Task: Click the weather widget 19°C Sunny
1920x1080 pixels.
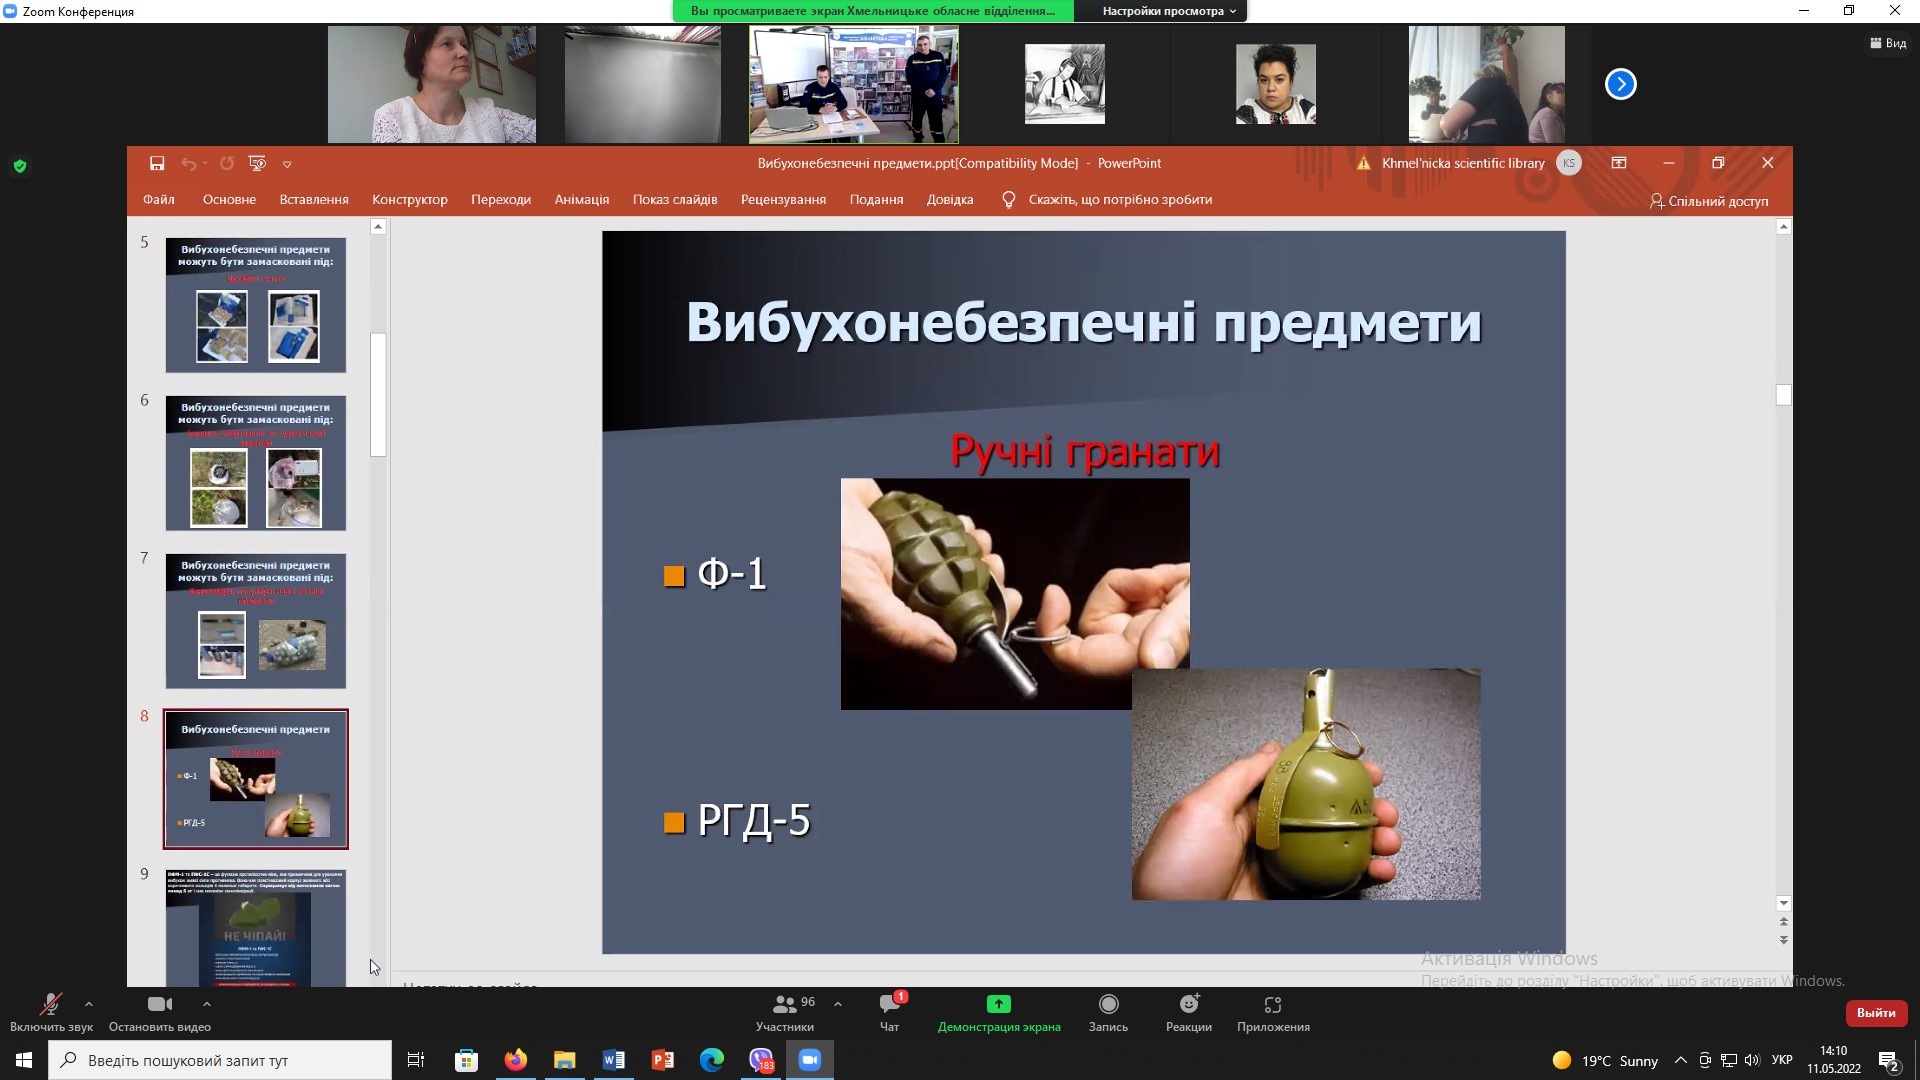Action: click(1605, 1060)
